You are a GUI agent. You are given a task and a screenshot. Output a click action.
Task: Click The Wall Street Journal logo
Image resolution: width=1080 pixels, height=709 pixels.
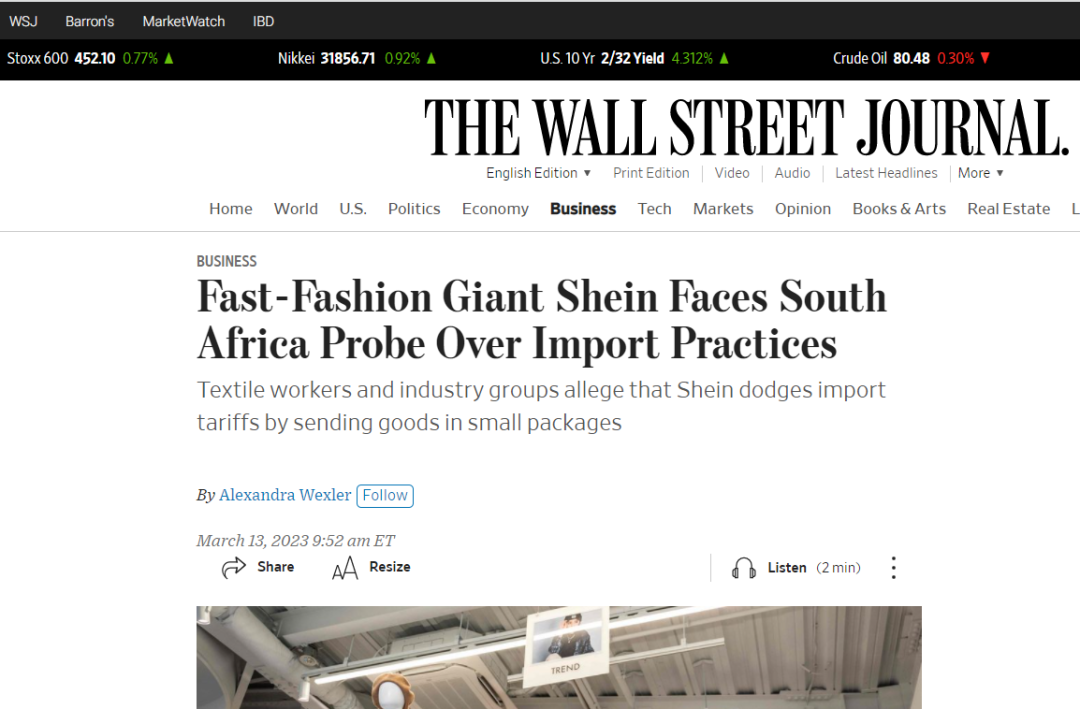pos(746,128)
